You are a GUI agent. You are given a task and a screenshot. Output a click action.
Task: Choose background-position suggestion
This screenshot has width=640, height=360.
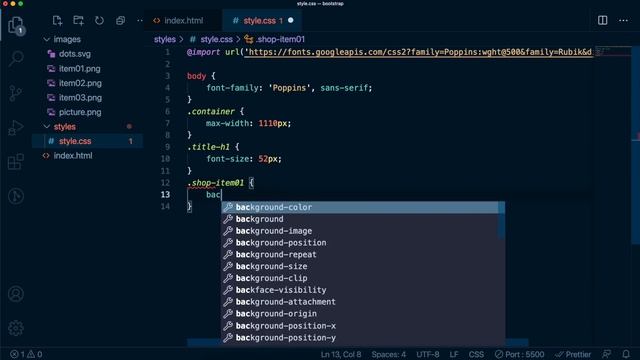point(360,242)
